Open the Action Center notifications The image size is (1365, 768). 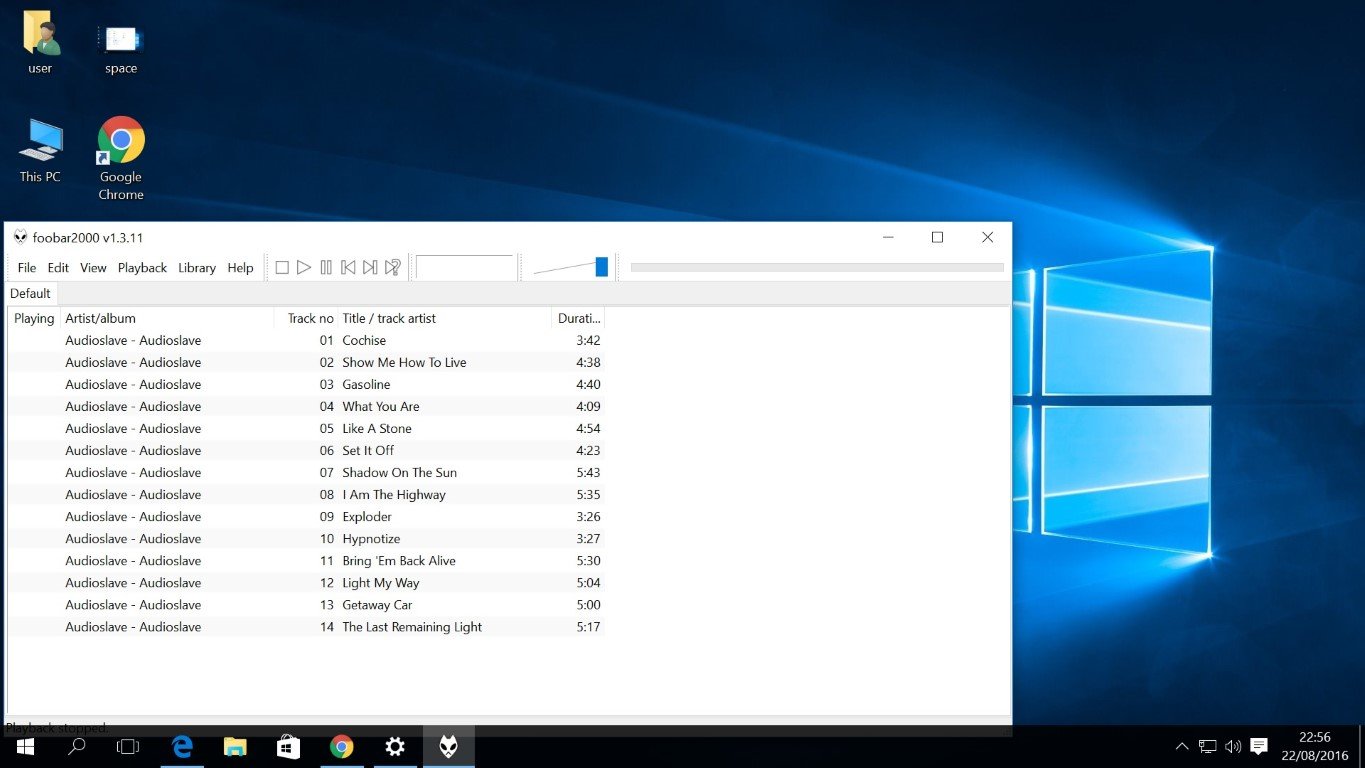[x=1260, y=747]
